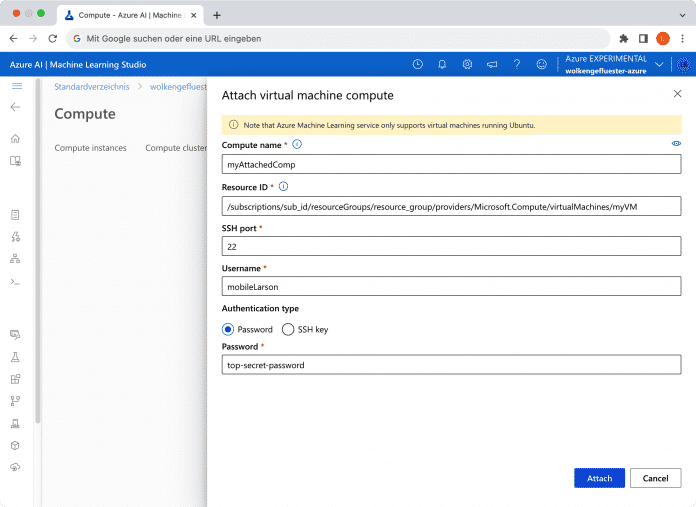Switch to the Compute instances tab
The width and height of the screenshot is (696, 507).
pyautogui.click(x=90, y=148)
